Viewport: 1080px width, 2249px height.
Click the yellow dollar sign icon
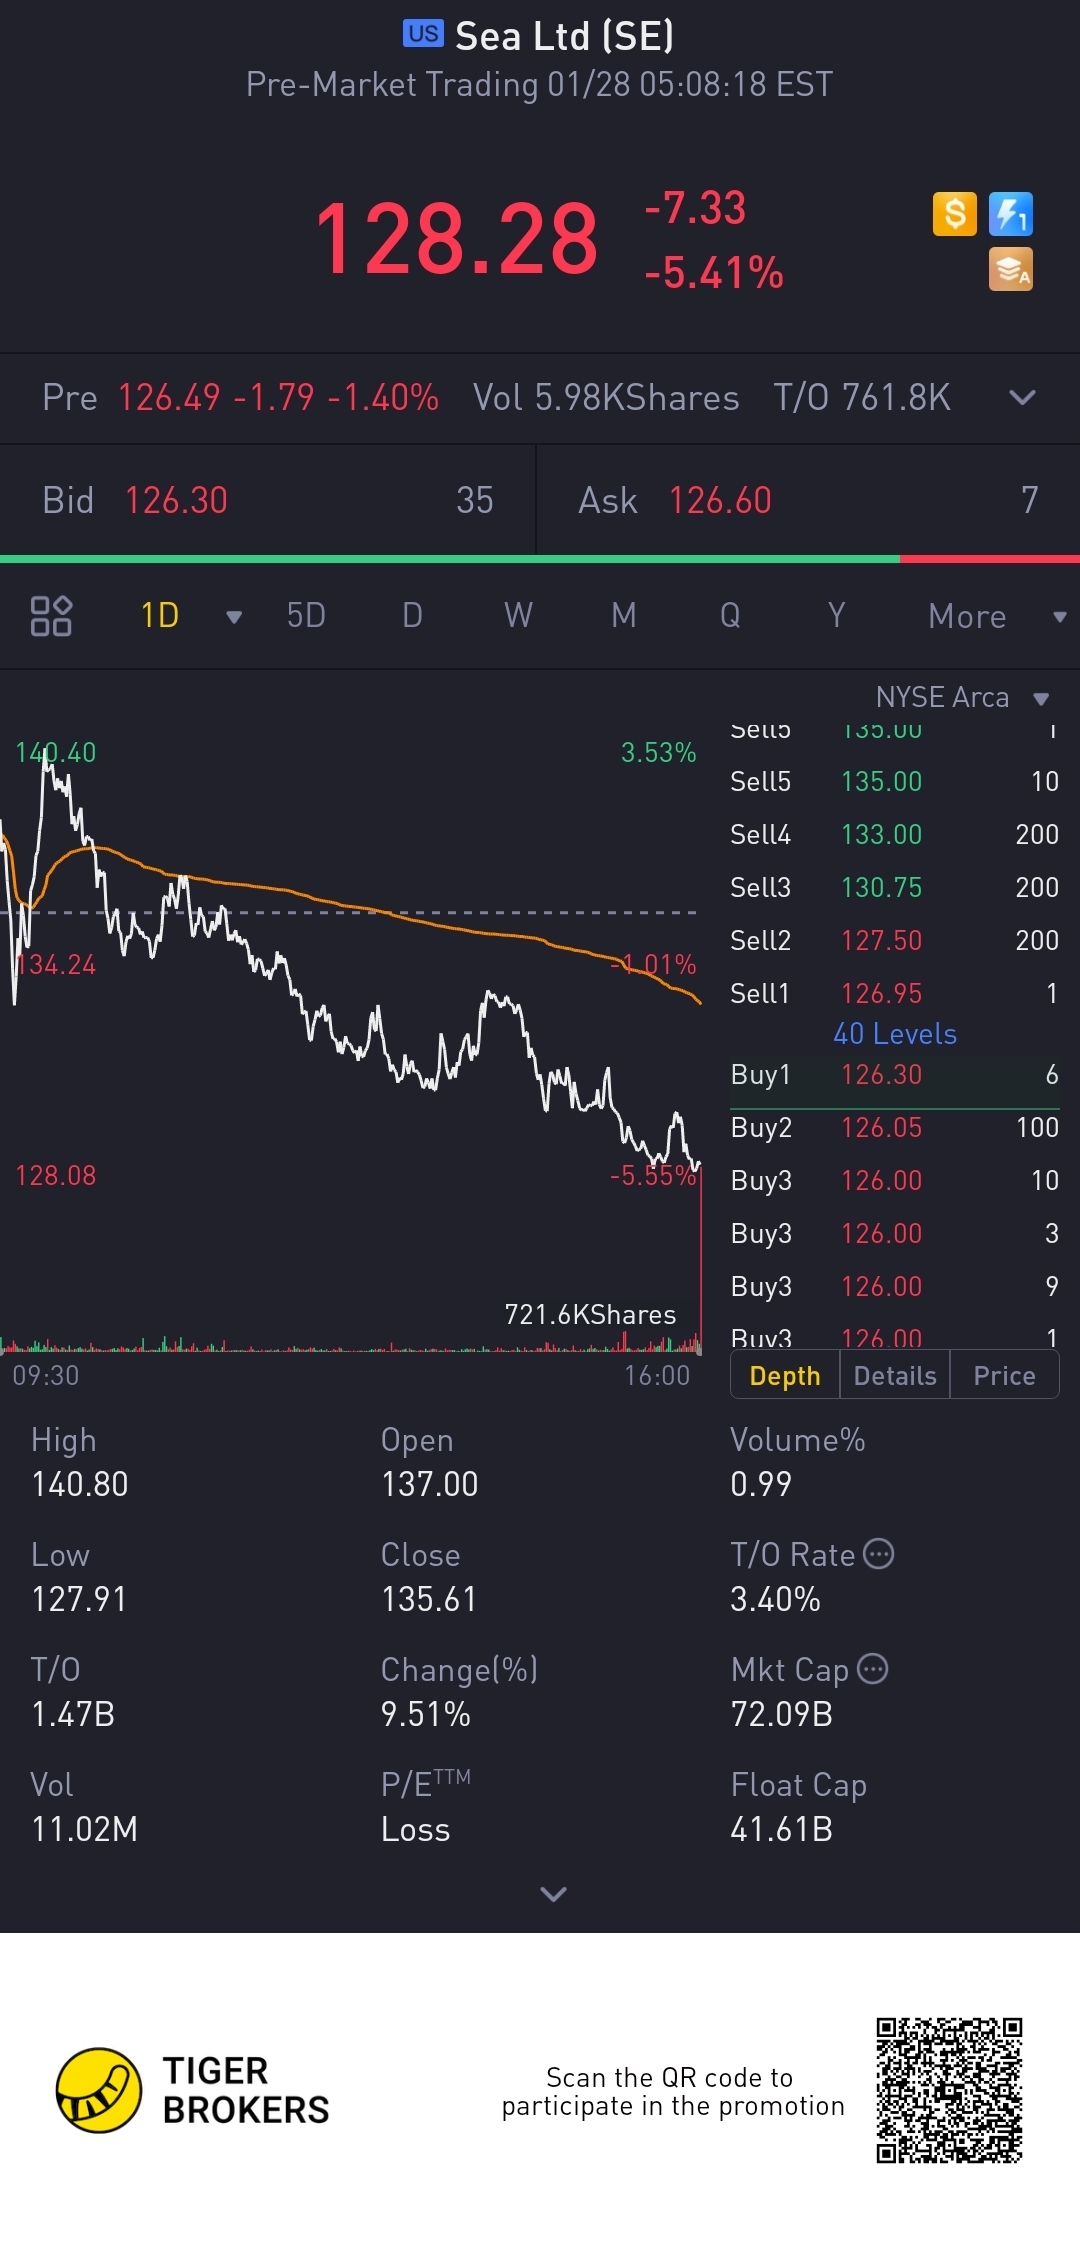pyautogui.click(x=954, y=214)
